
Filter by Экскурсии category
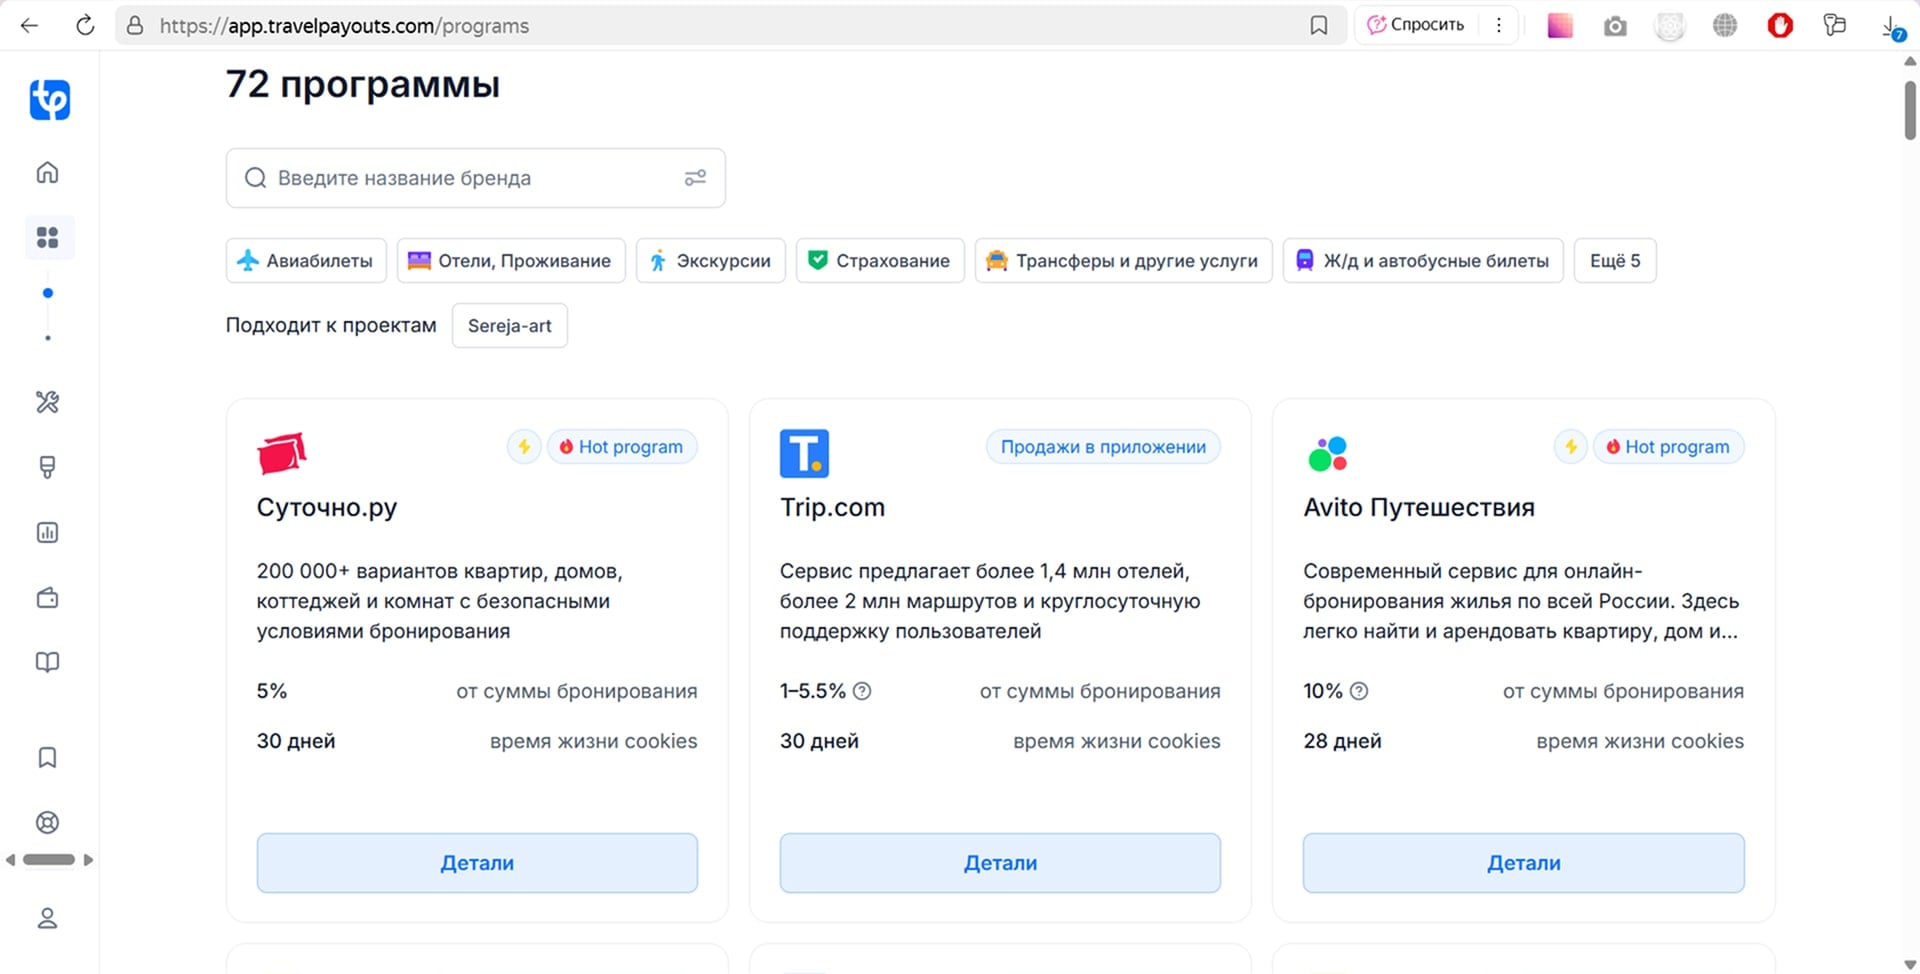tap(711, 260)
